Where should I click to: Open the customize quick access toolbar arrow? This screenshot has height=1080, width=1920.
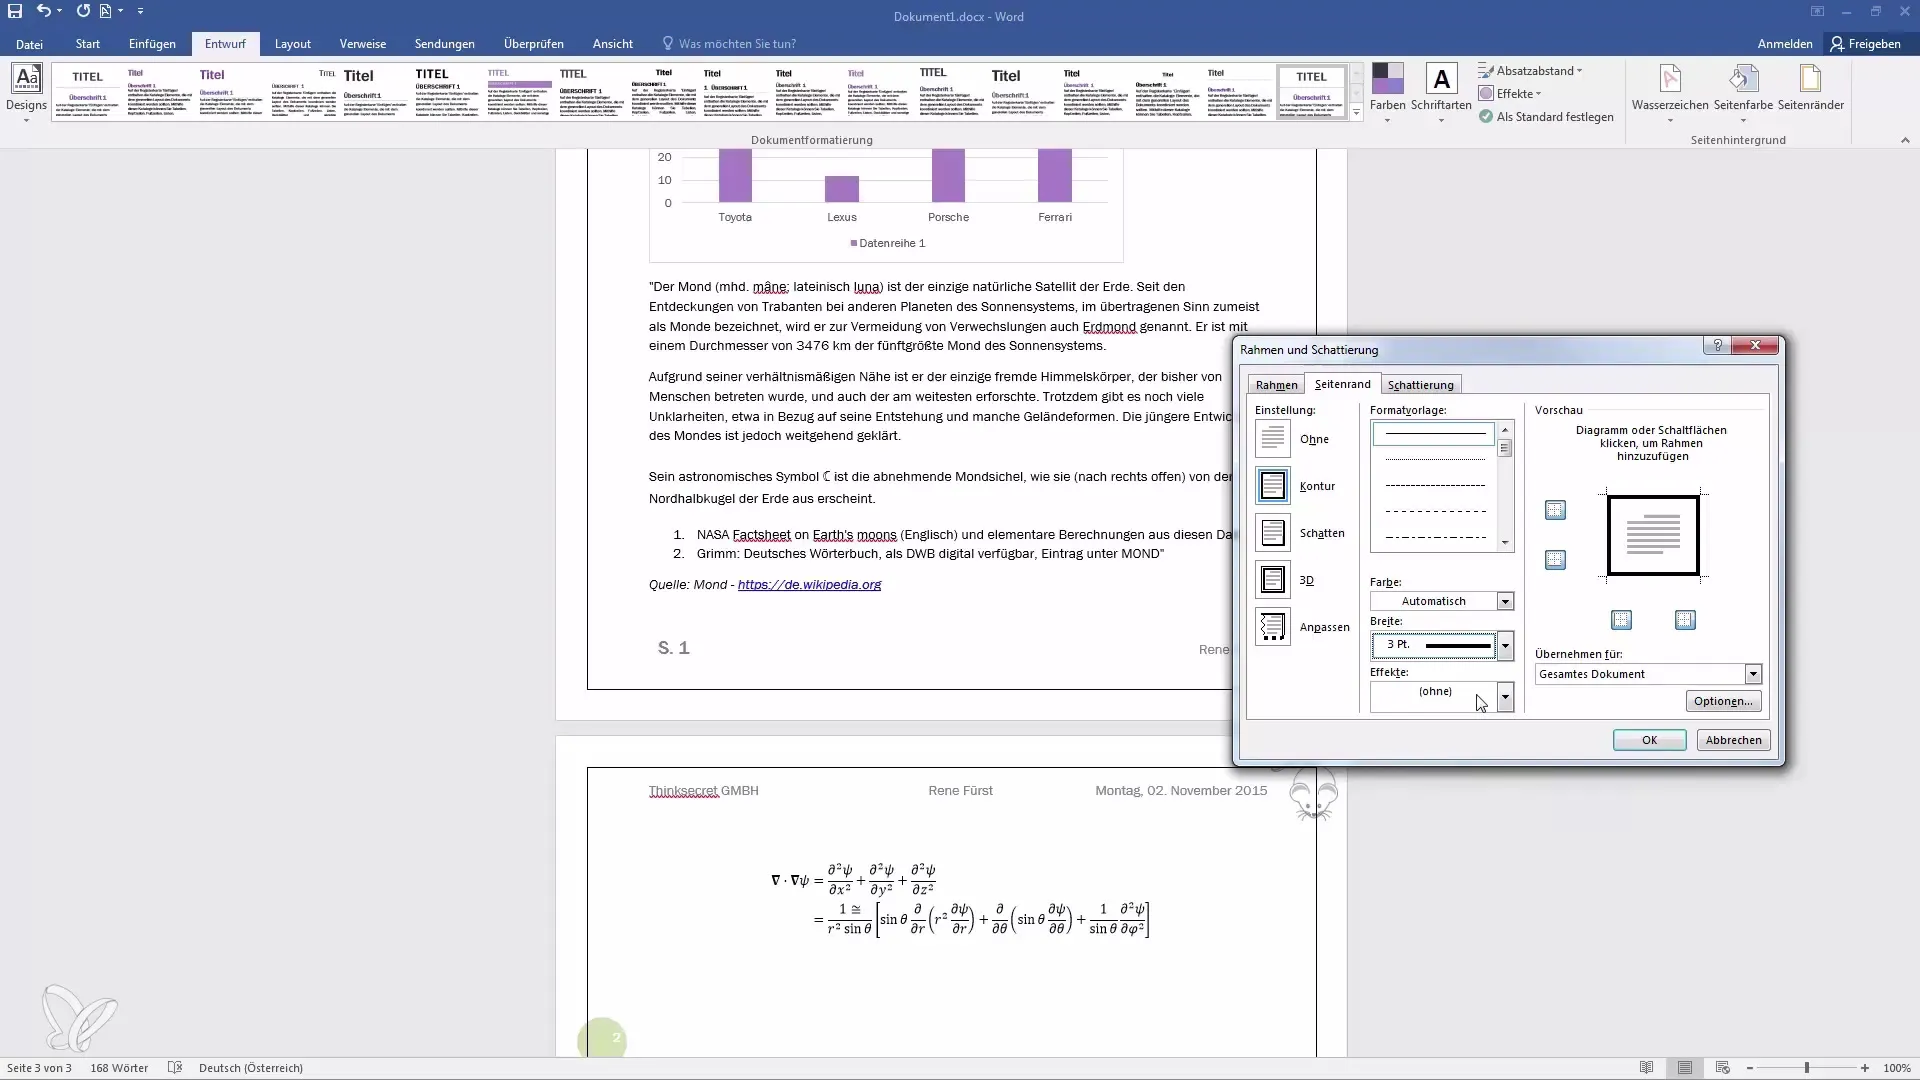140,11
